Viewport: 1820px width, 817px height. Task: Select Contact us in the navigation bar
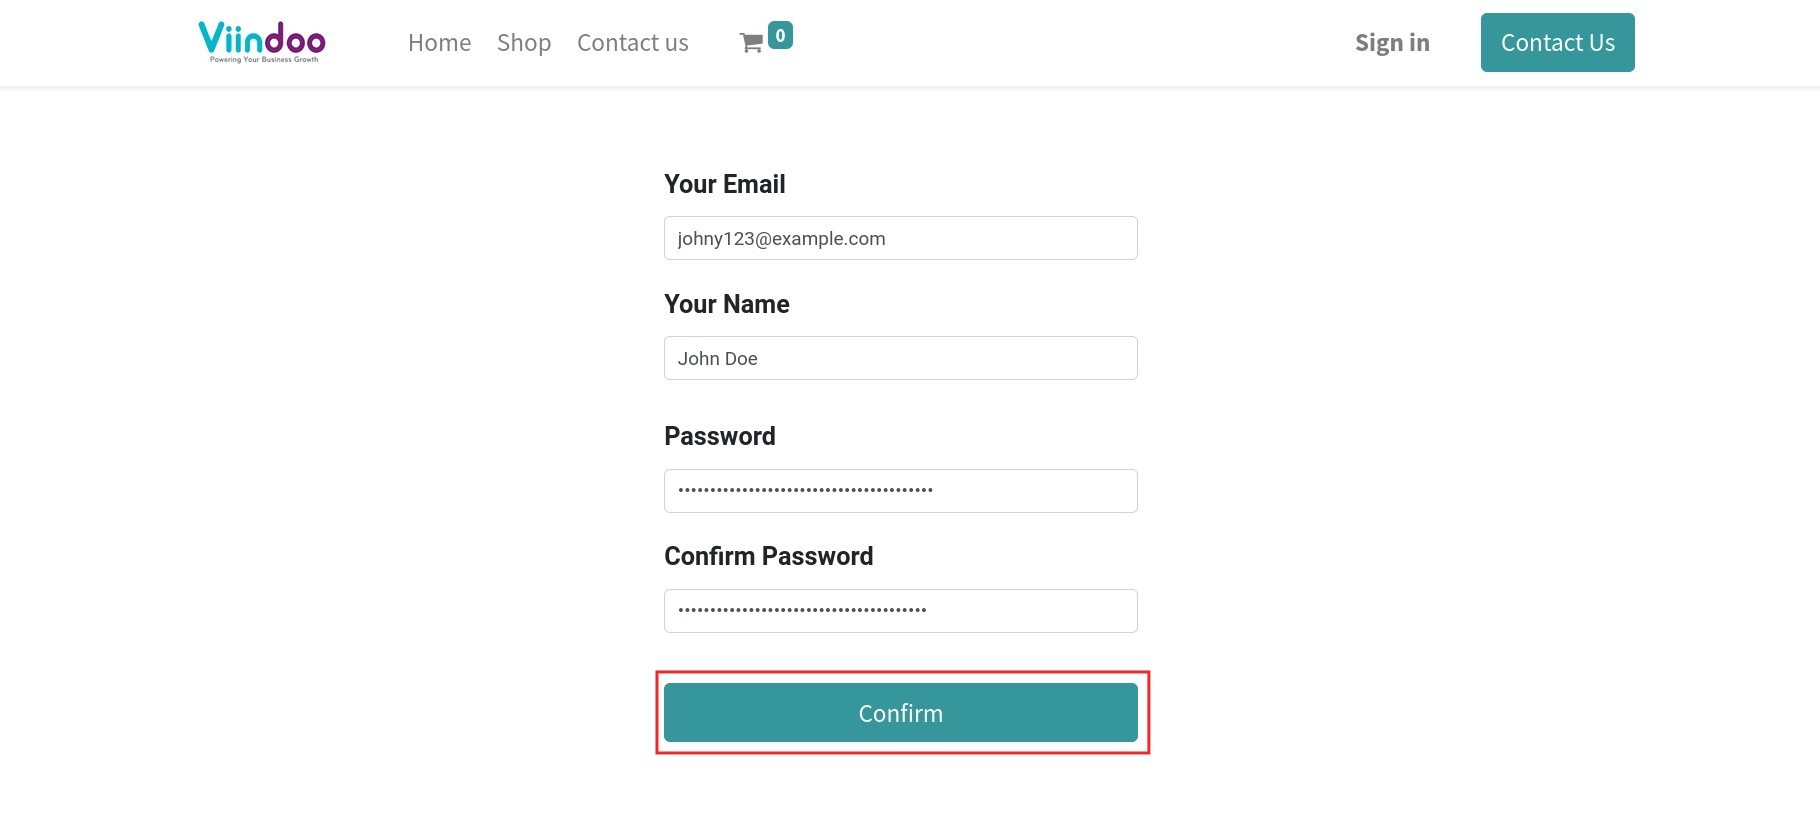click(632, 43)
